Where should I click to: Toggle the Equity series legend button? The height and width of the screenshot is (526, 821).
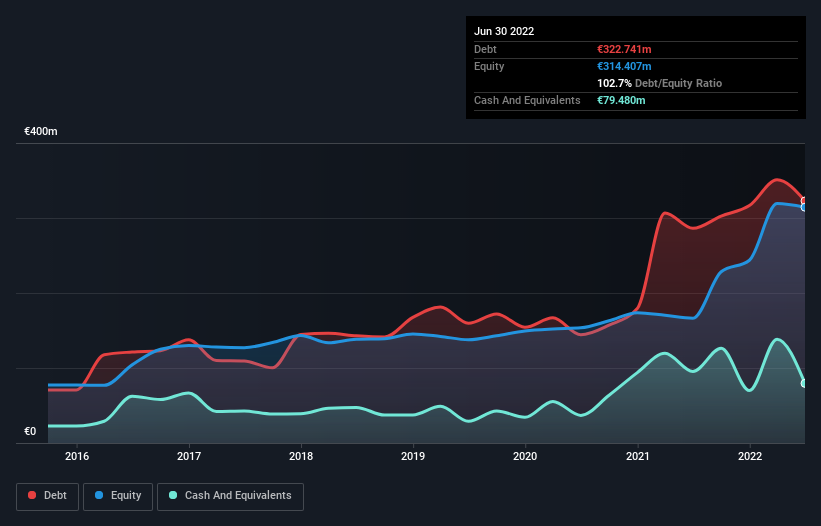tap(118, 496)
